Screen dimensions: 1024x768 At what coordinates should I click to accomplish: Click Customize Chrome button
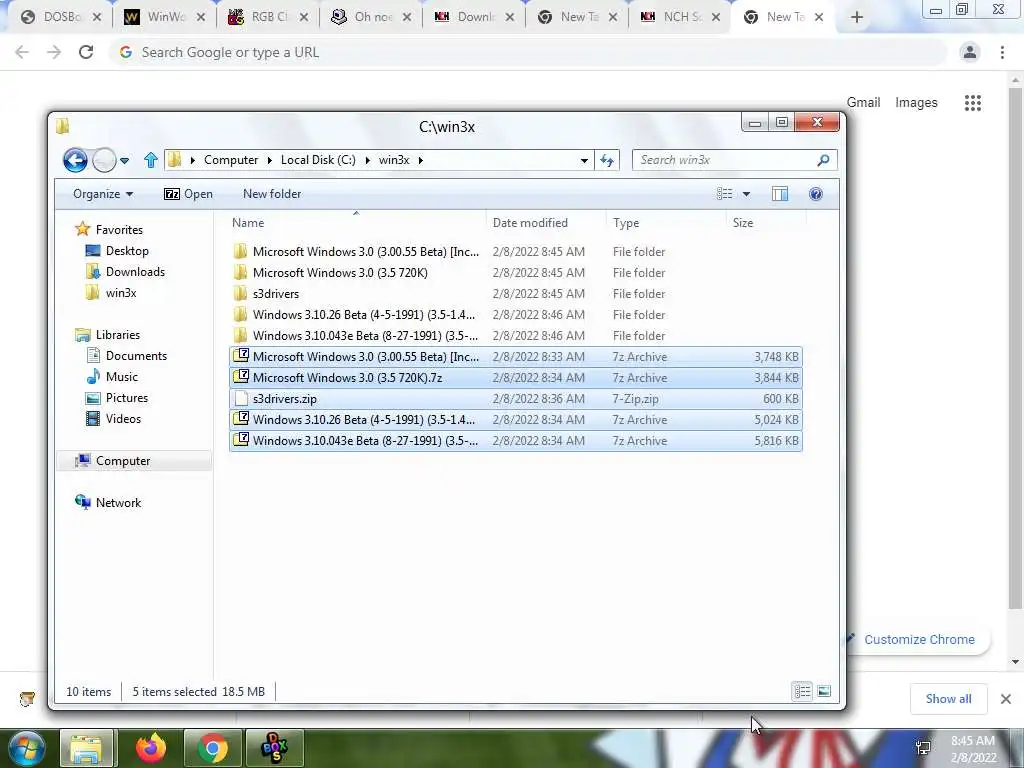918,639
